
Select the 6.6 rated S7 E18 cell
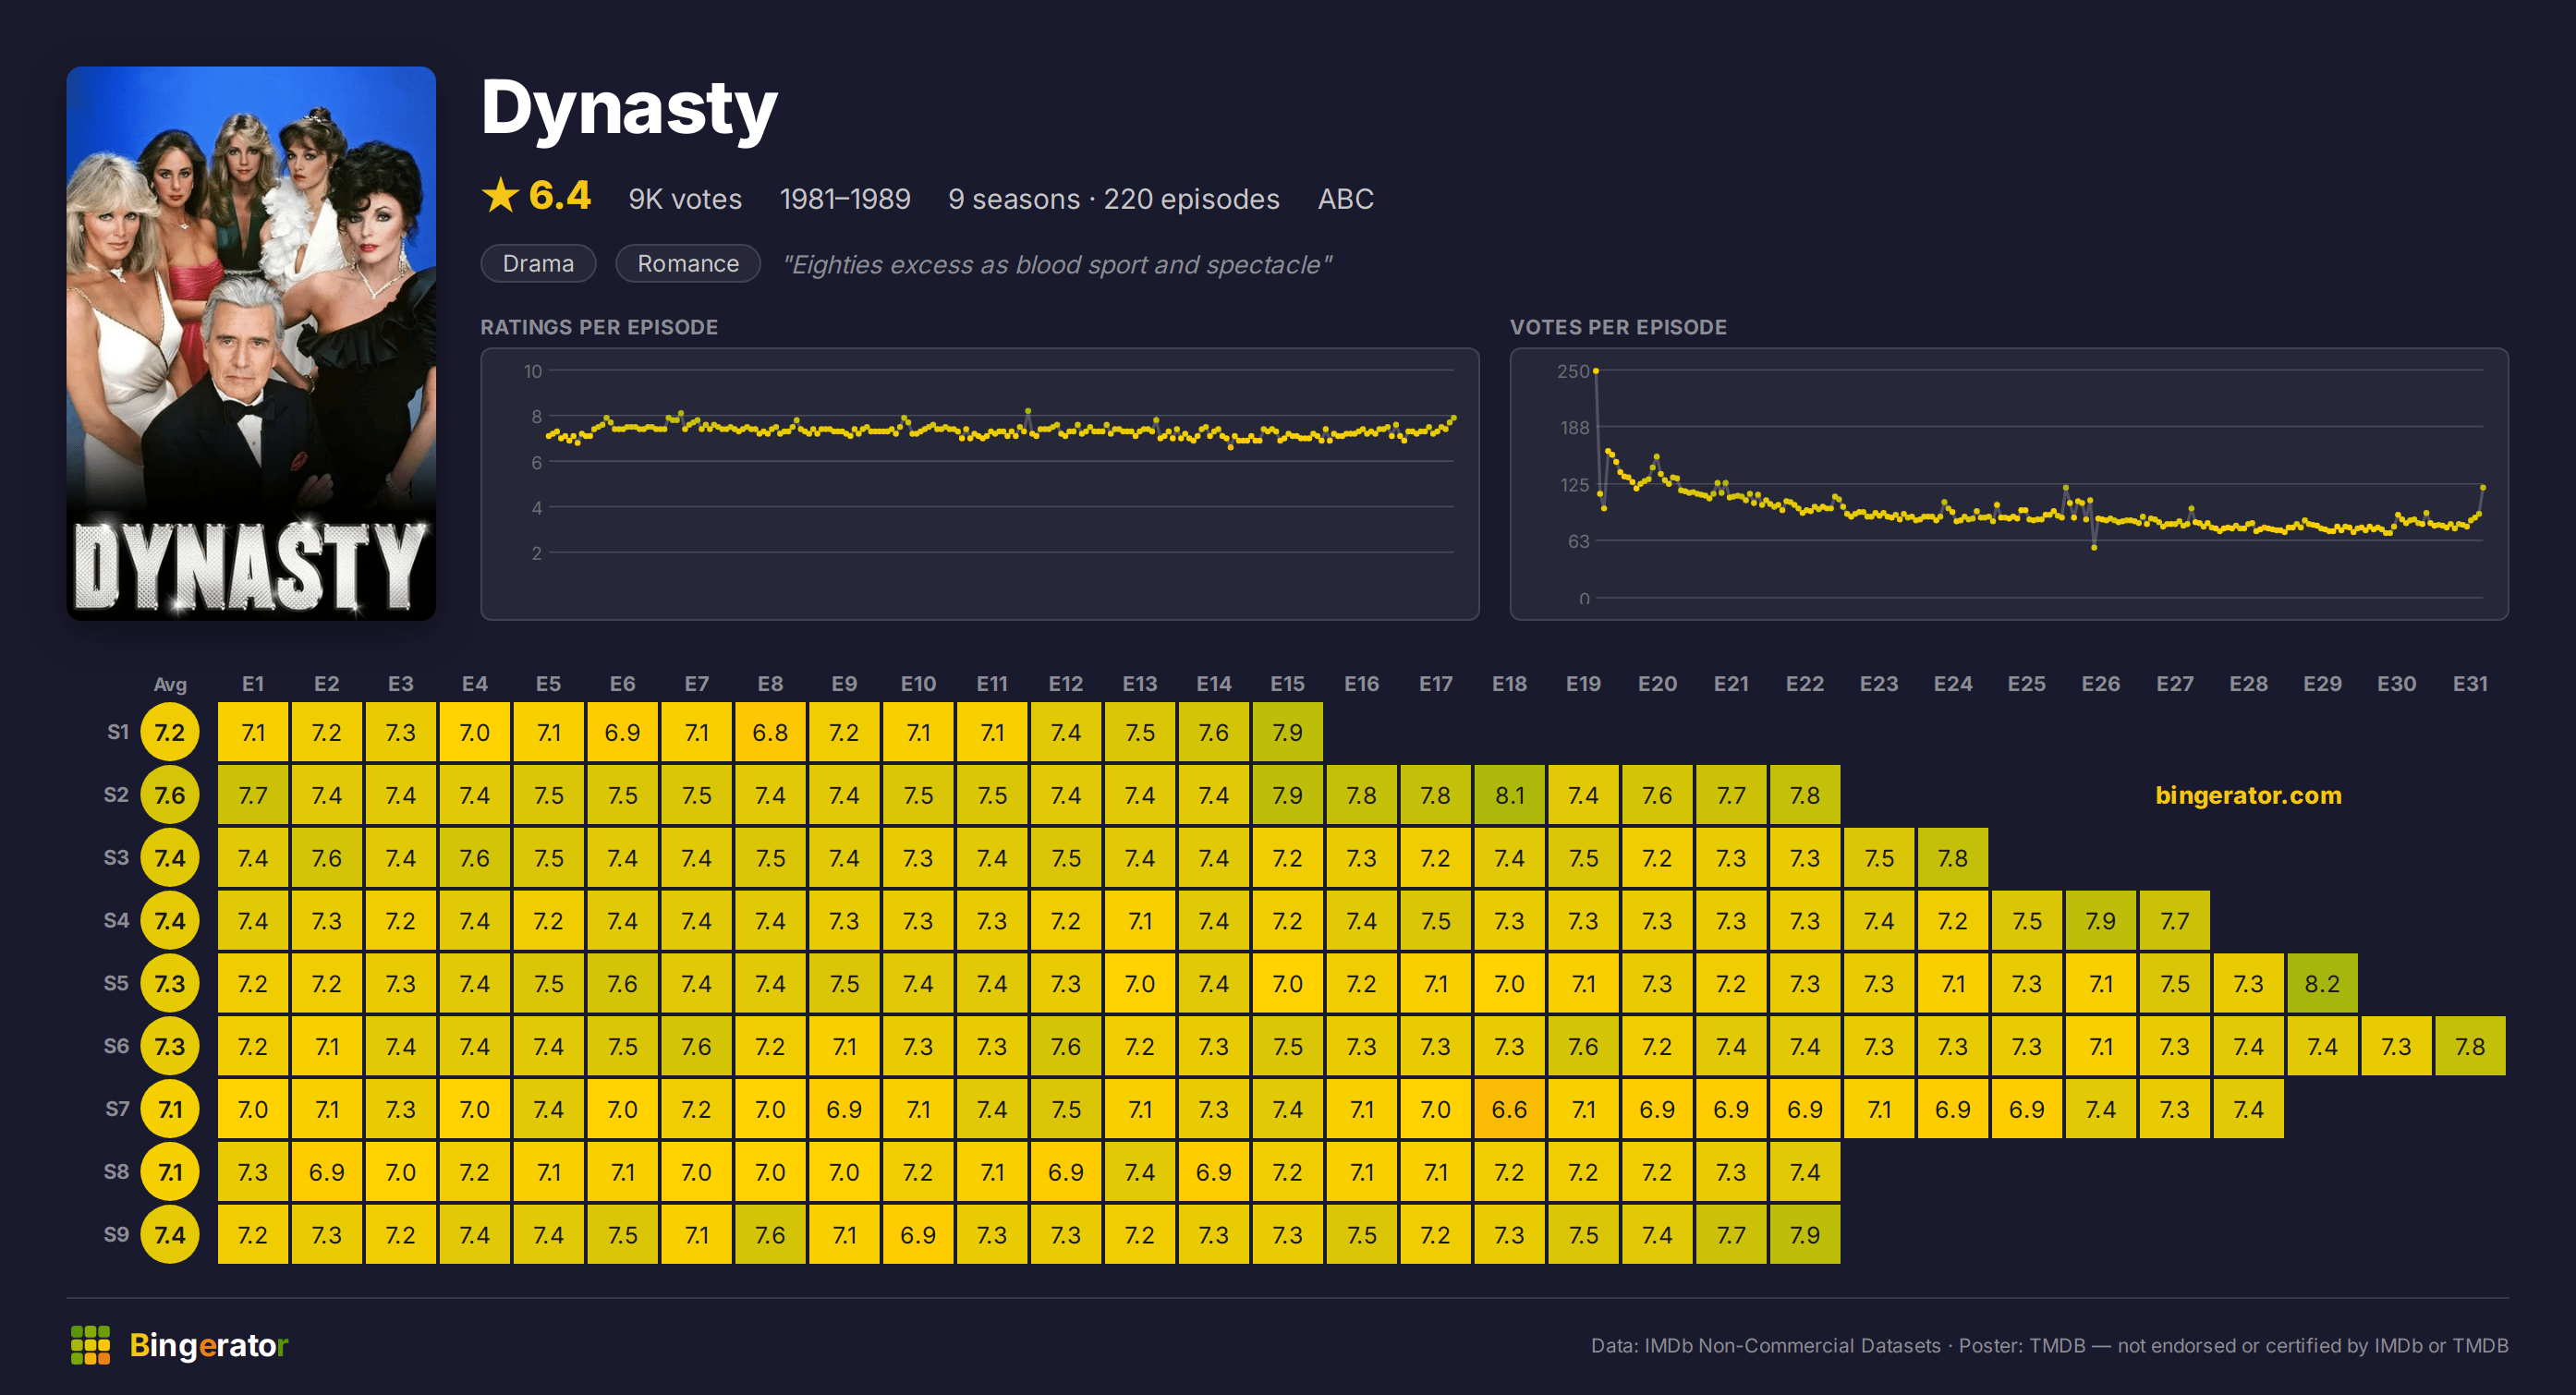click(1509, 1109)
